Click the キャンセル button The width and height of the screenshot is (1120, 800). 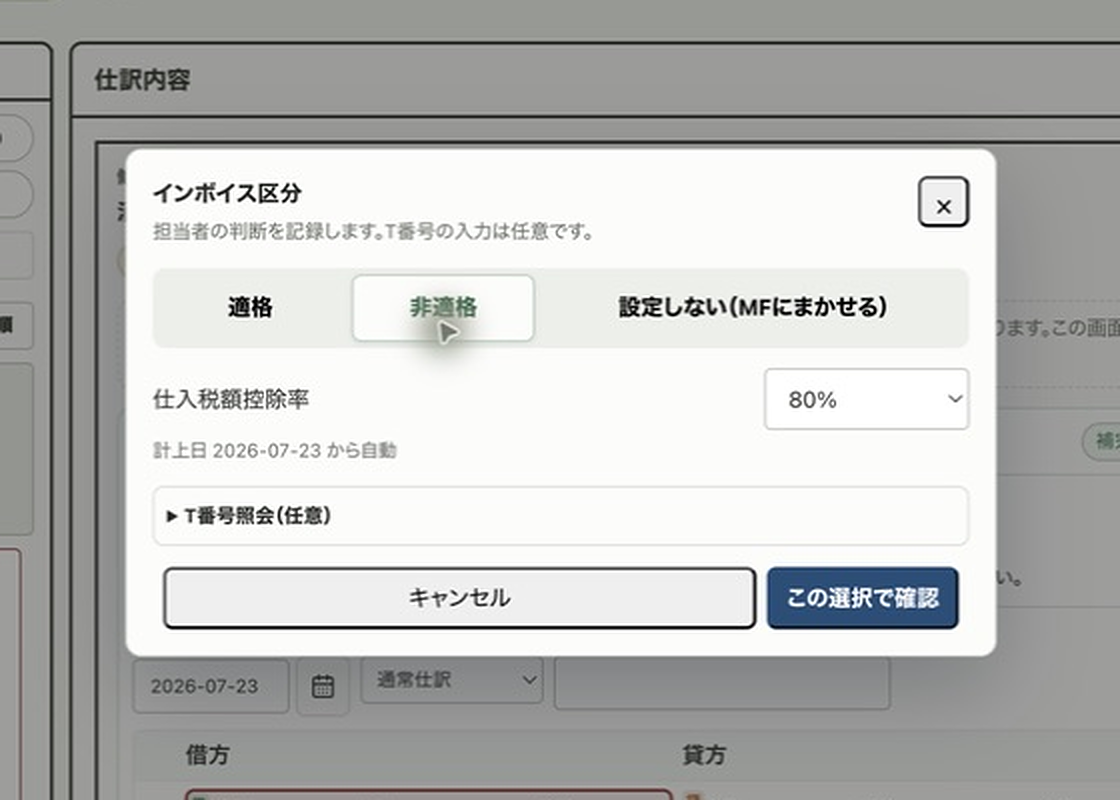pyautogui.click(x=459, y=598)
